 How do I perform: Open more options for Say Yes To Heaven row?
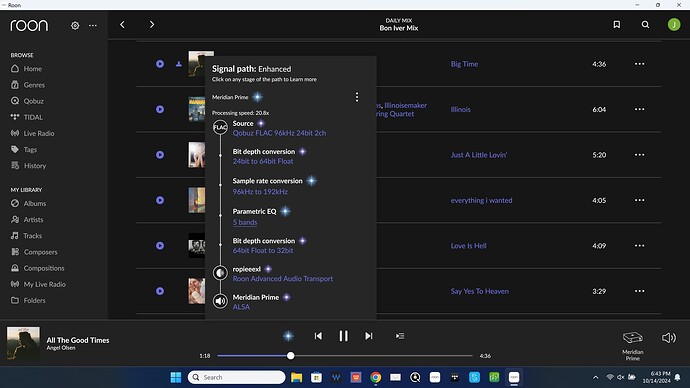coord(639,291)
